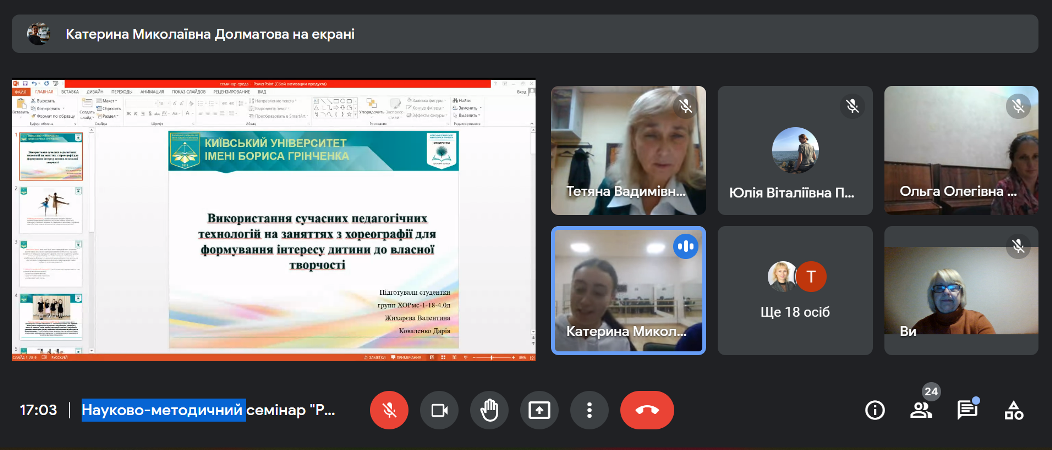Open the "Ще 18 осіб" participants tile
Image resolution: width=1052 pixels, height=450 pixels.
coord(795,290)
